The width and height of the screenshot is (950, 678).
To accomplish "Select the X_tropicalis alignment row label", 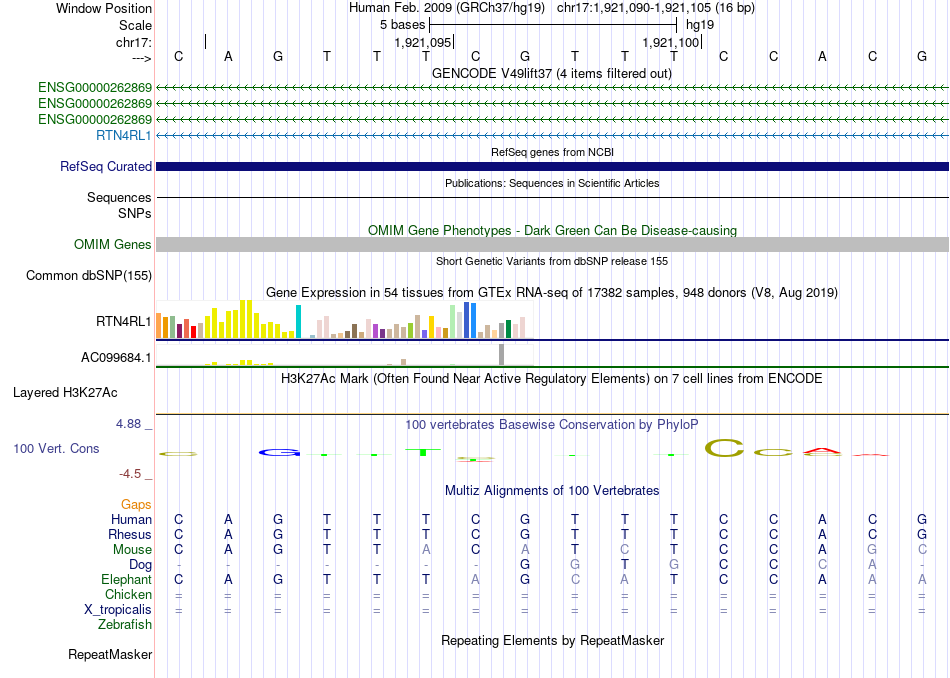I will [118, 610].
